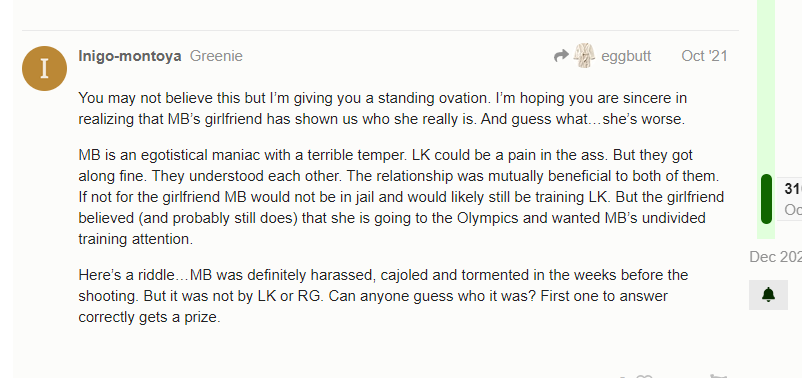Open eggbutt's small avatar picture
802x378 pixels.
[x=584, y=56]
